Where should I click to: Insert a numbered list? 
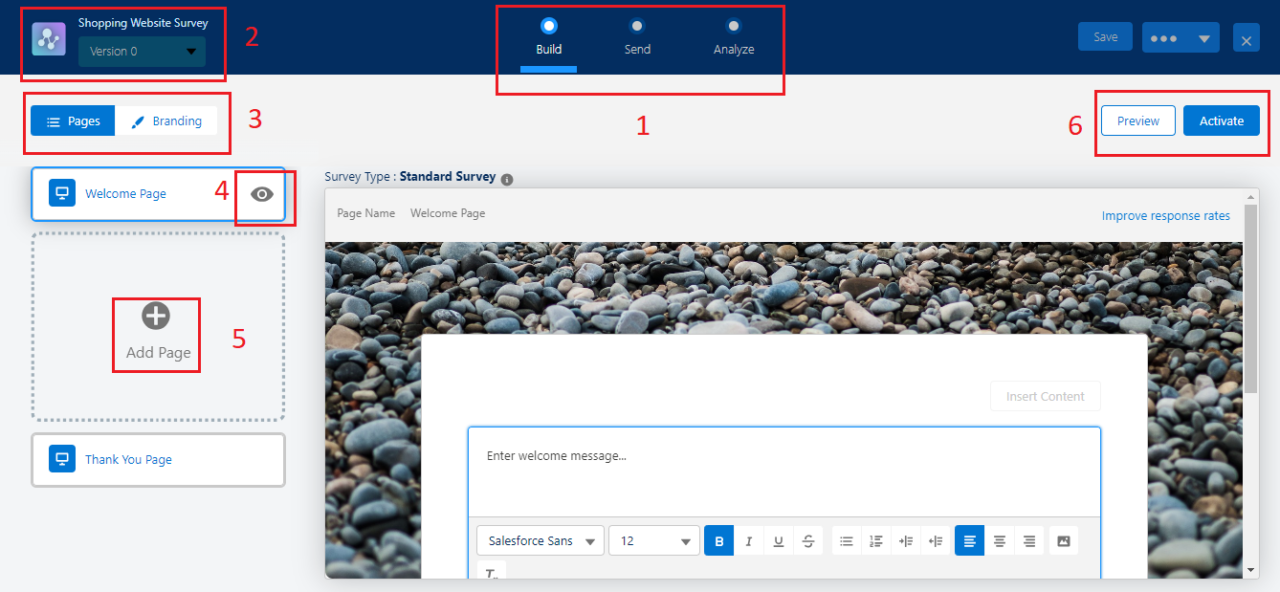coord(876,540)
